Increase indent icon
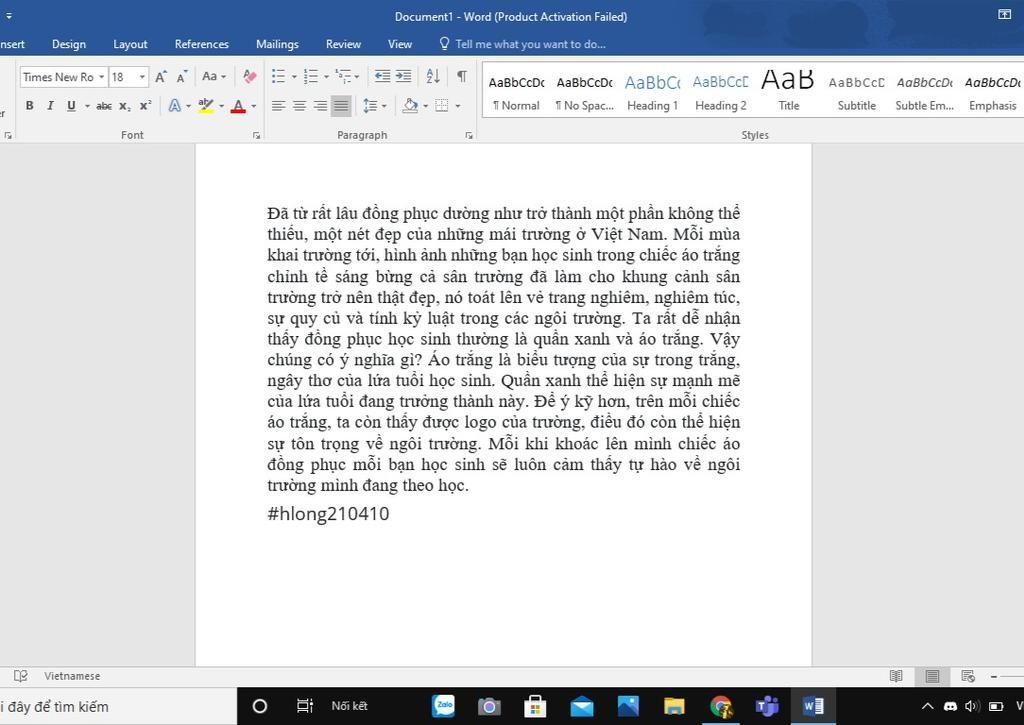 point(404,76)
